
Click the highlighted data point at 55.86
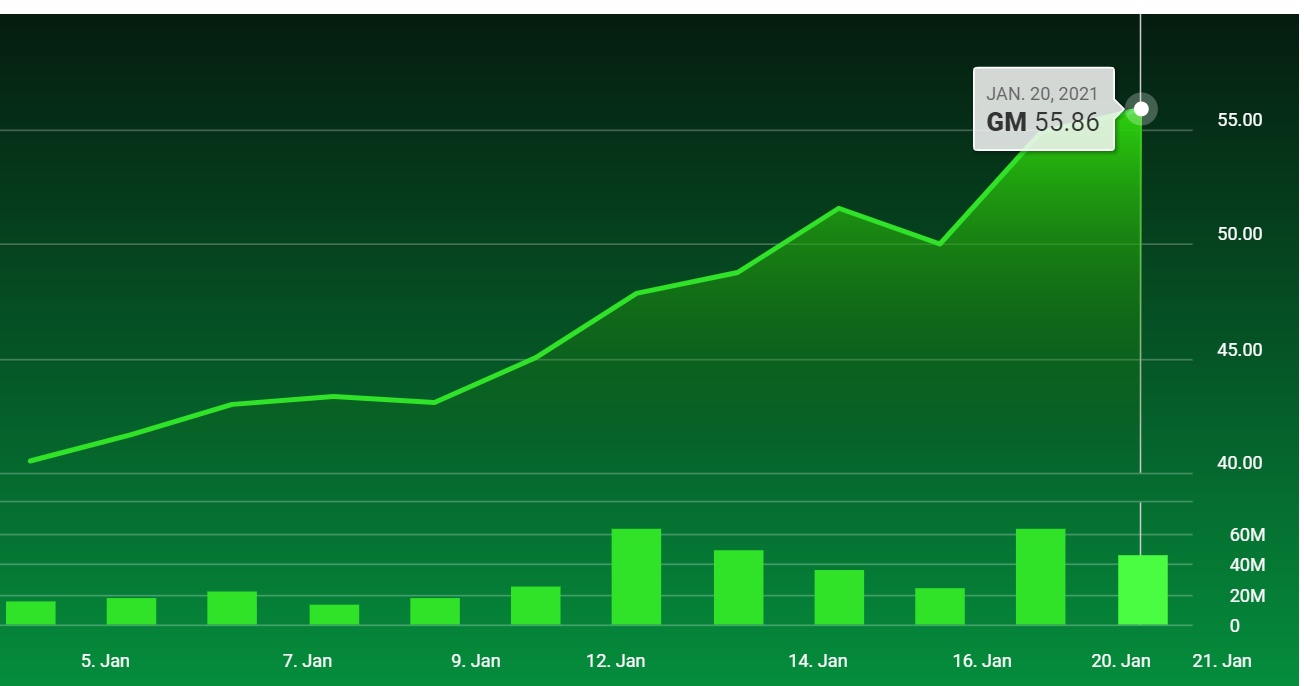[x=1141, y=108]
